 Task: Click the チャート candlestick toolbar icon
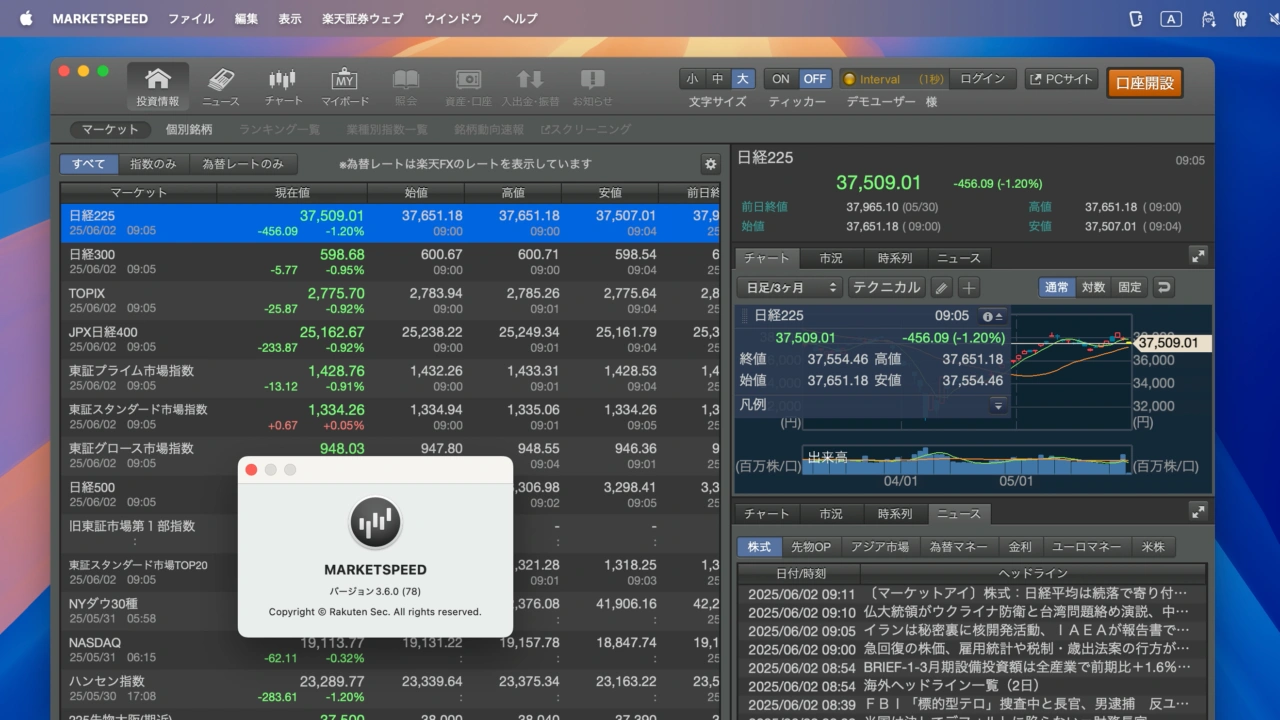(283, 87)
